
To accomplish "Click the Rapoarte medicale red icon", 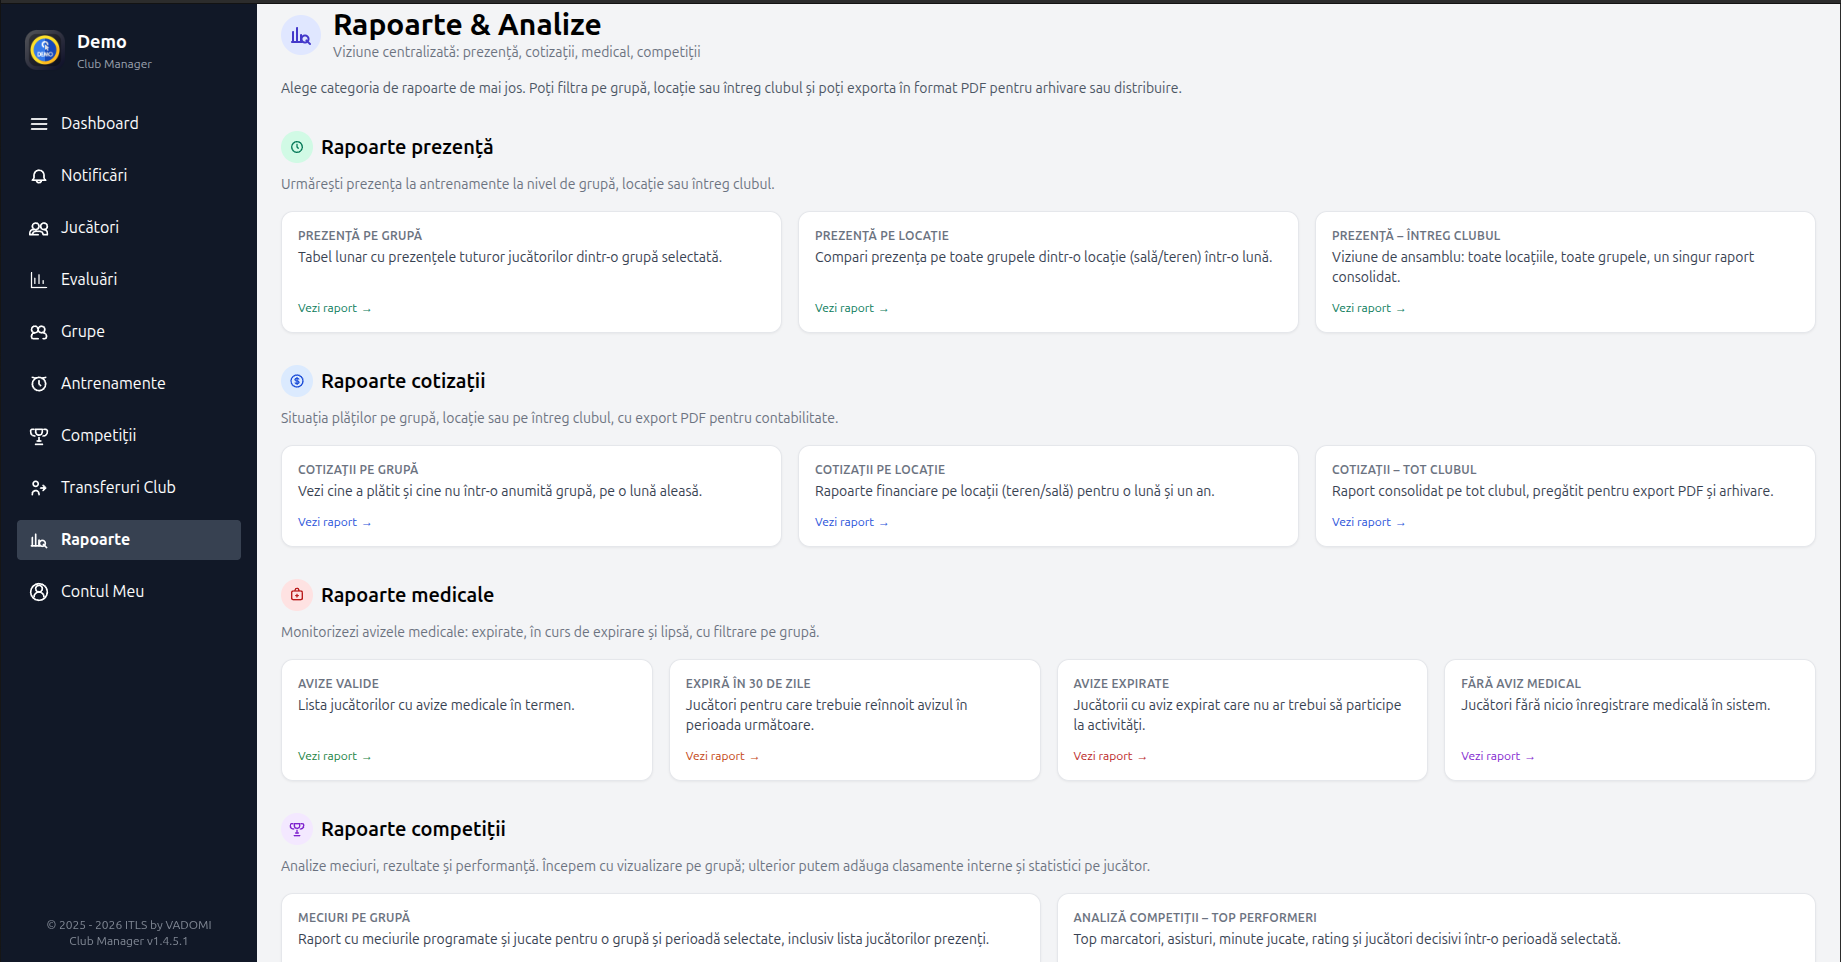I will pyautogui.click(x=297, y=595).
